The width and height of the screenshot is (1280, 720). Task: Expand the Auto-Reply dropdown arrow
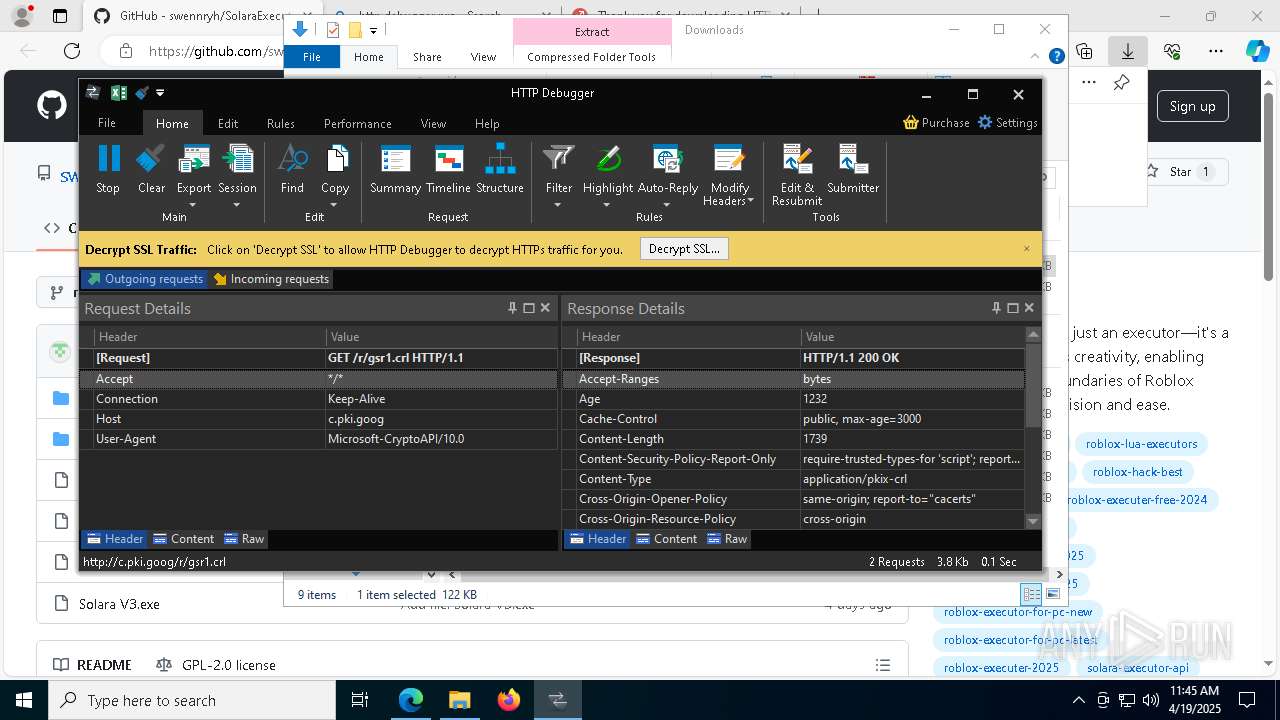(x=667, y=205)
